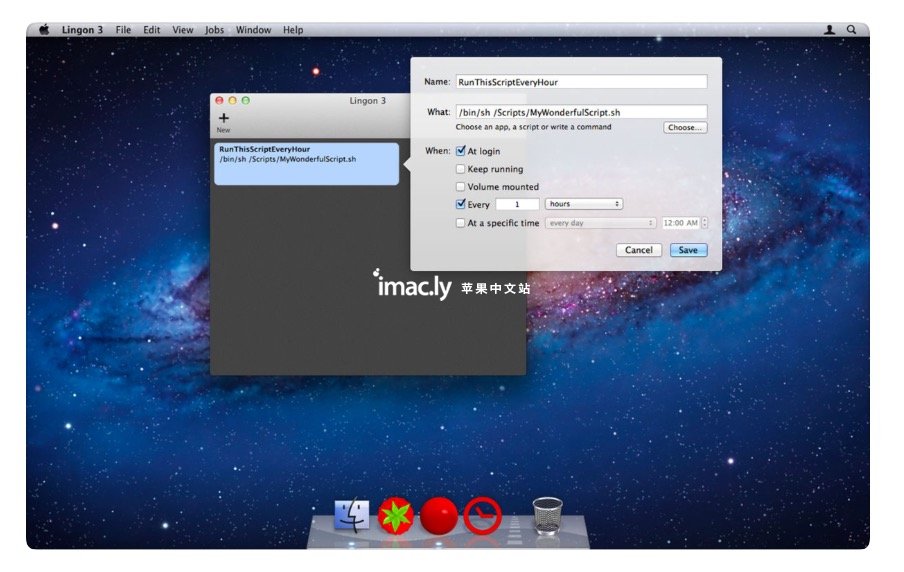Select the RunThisScriptEveryHour job in list
This screenshot has height=572, width=904.
(306, 164)
